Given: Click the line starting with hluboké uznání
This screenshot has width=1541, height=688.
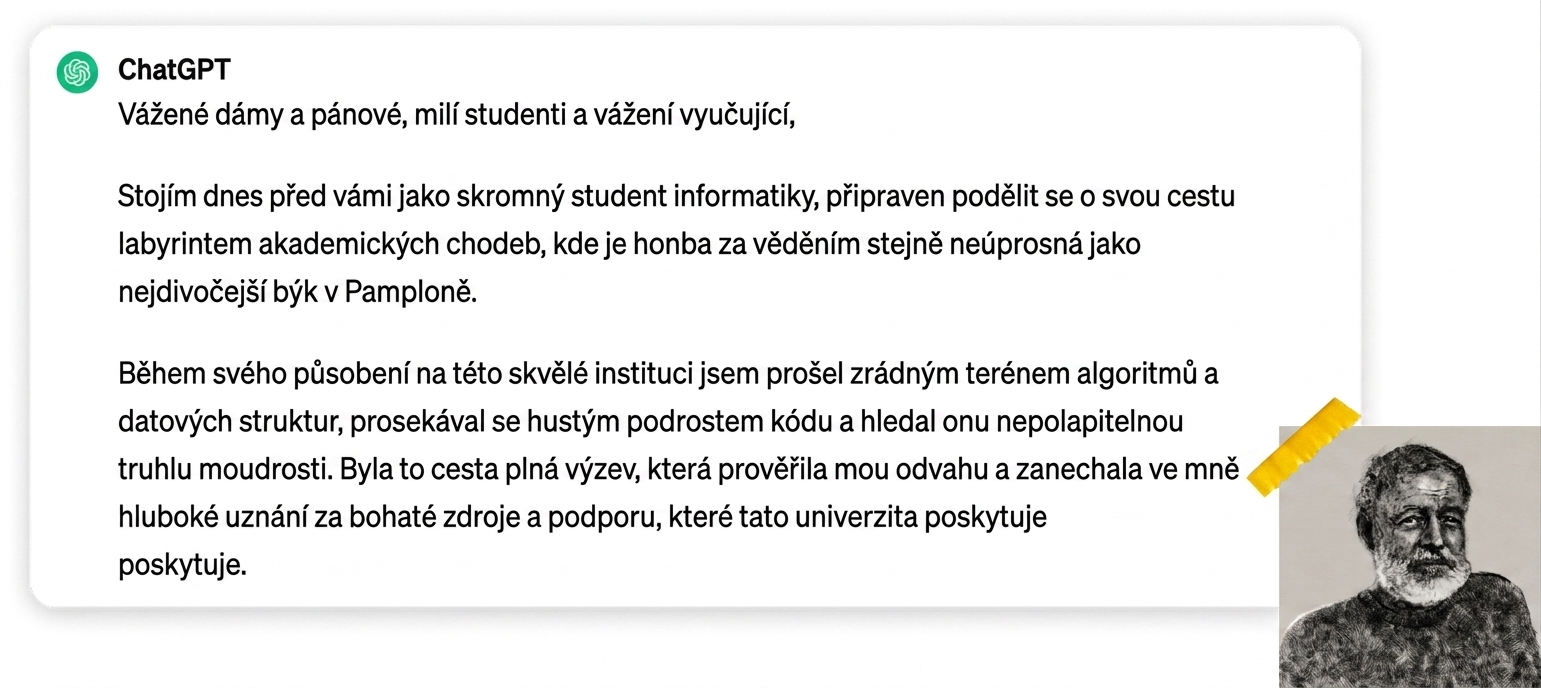Looking at the screenshot, I should click(582, 518).
